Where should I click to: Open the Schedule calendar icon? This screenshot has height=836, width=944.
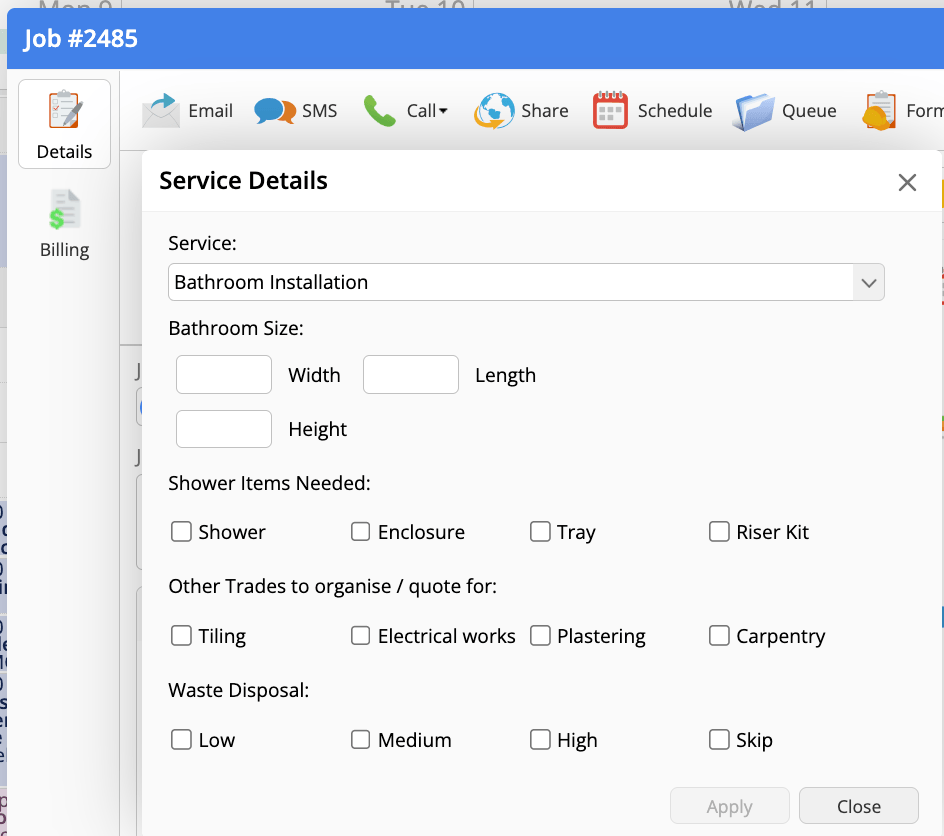[610, 111]
